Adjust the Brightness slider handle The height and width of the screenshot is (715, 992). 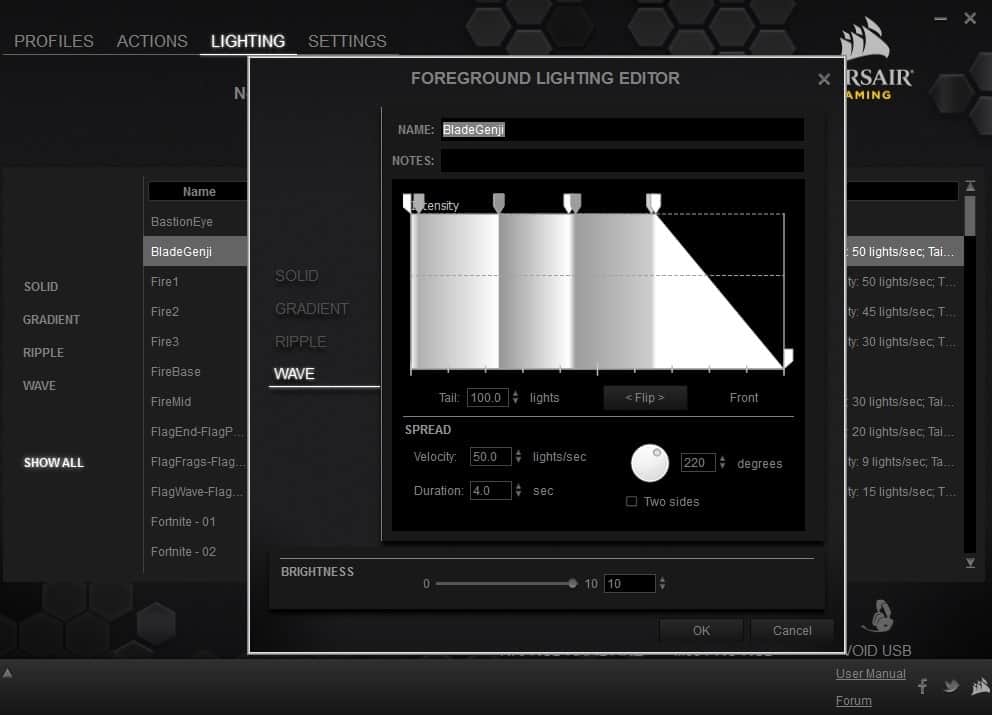pos(573,583)
